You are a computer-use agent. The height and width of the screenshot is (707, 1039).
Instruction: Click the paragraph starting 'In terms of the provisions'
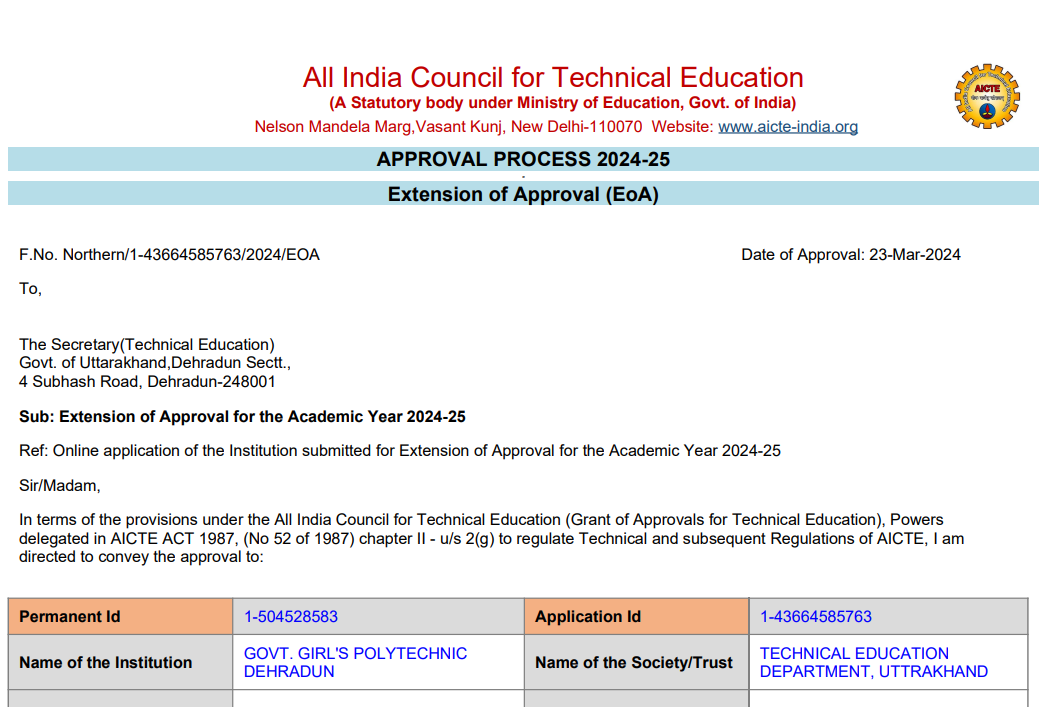coord(492,539)
